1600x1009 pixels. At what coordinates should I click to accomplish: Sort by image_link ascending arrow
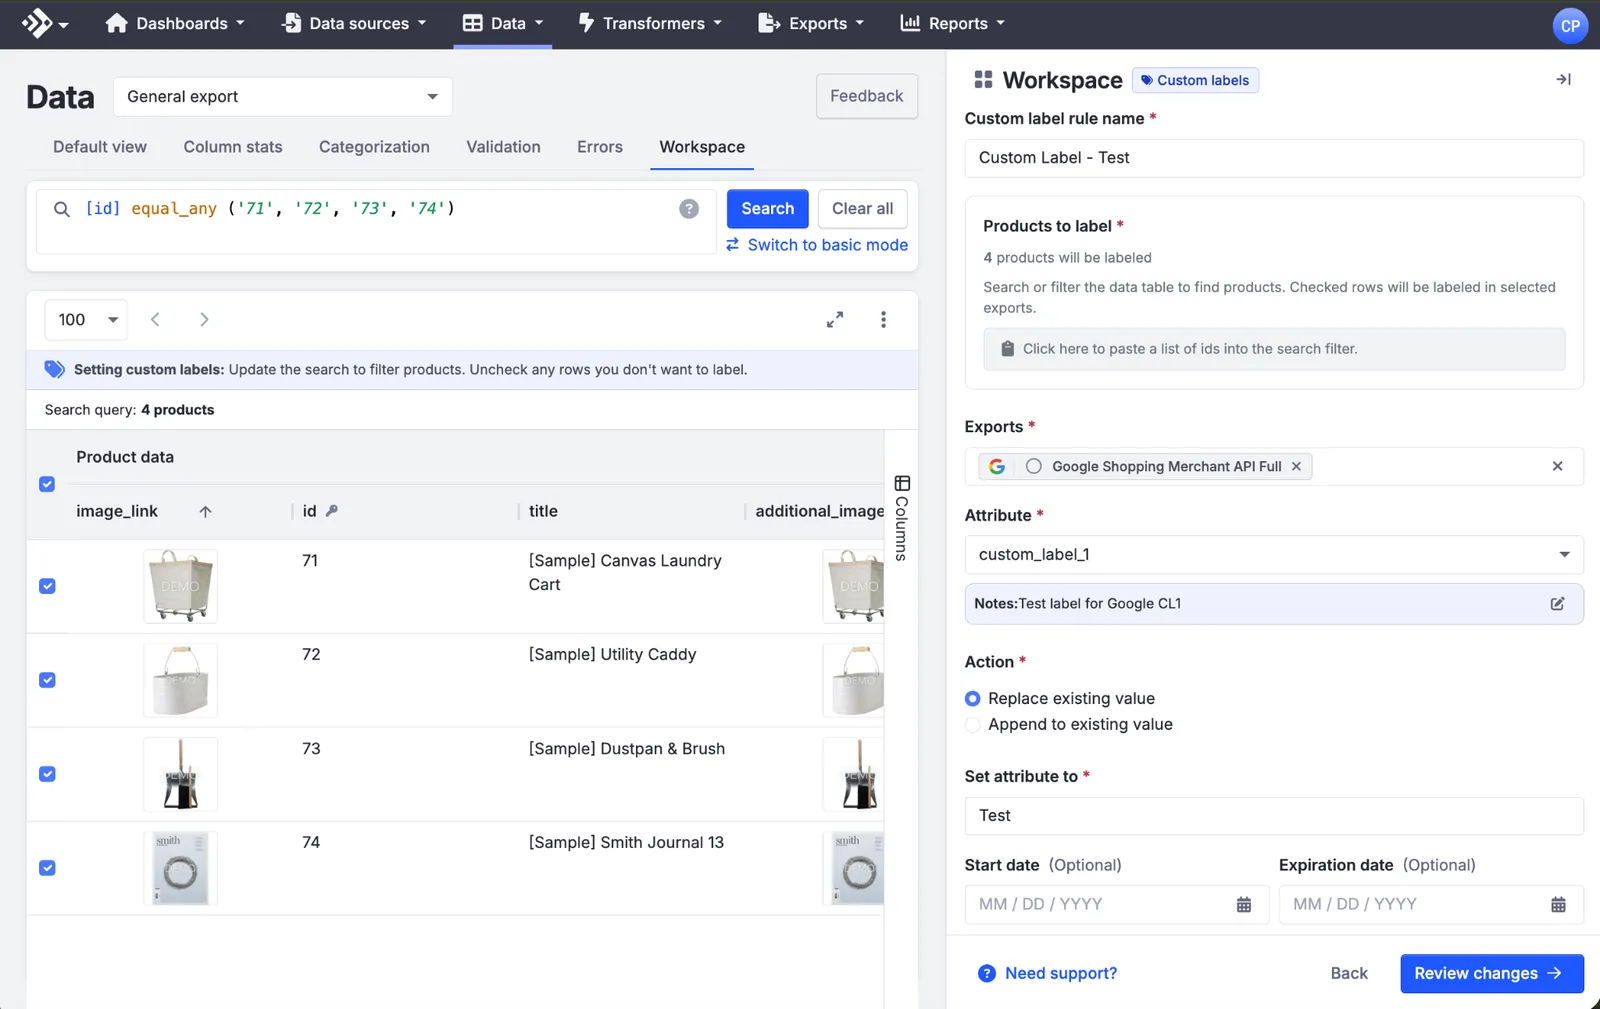205,512
